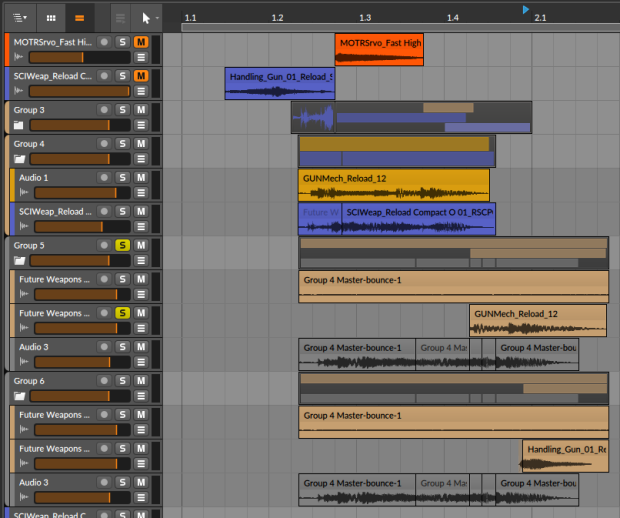The height and width of the screenshot is (518, 620).
Task: Adjust the Audio 1 volume fader
Action: pyautogui.click(x=82, y=193)
